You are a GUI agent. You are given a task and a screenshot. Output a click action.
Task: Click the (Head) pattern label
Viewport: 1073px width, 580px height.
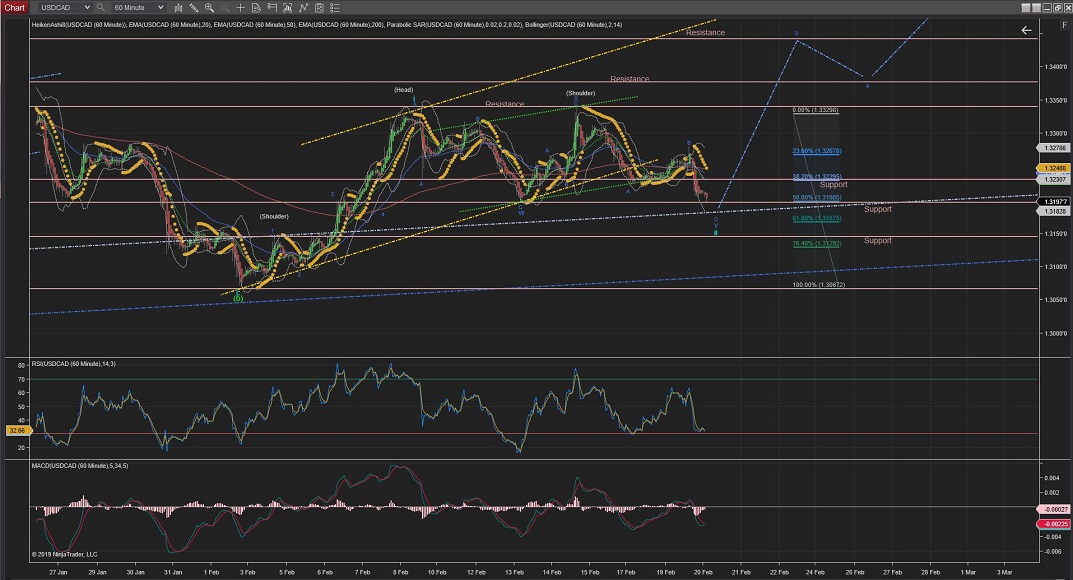(x=403, y=90)
